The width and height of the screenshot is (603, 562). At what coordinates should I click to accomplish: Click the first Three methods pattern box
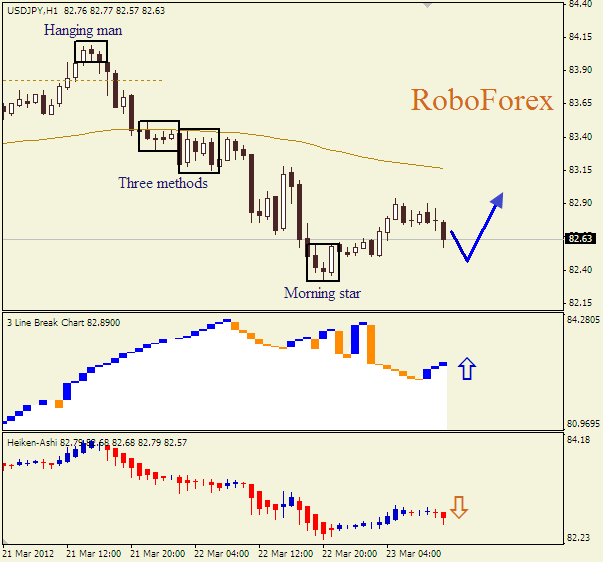(158, 136)
